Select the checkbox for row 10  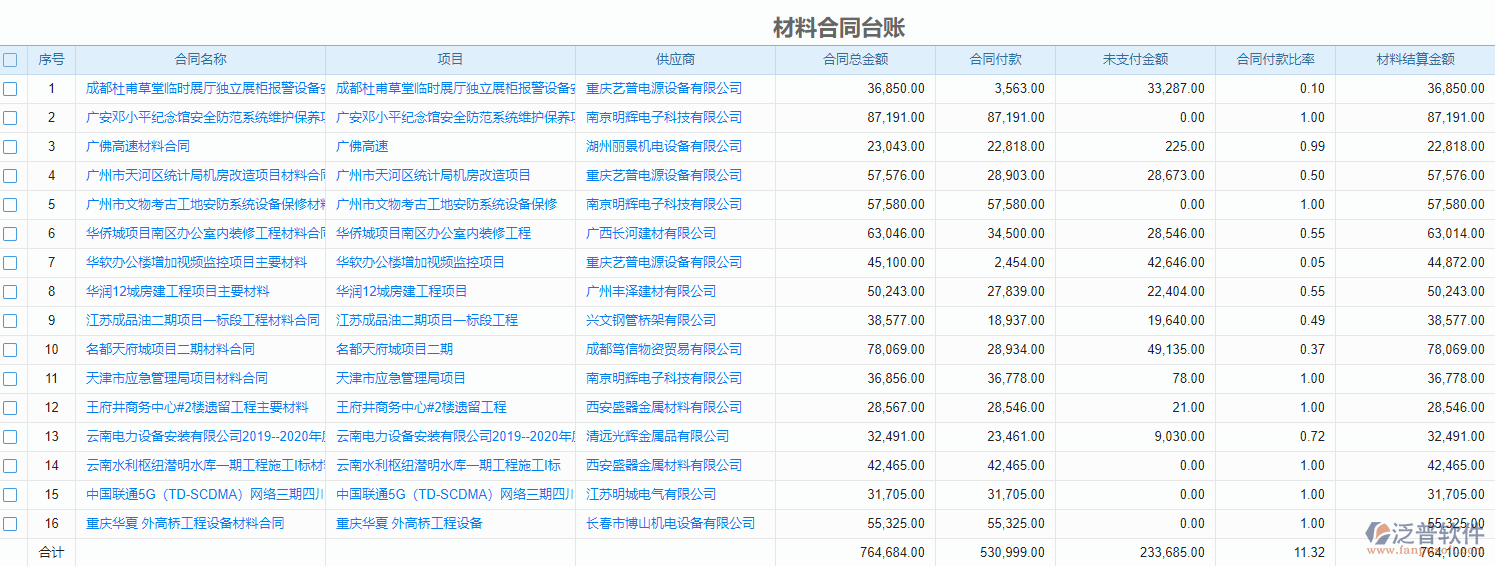[10, 350]
